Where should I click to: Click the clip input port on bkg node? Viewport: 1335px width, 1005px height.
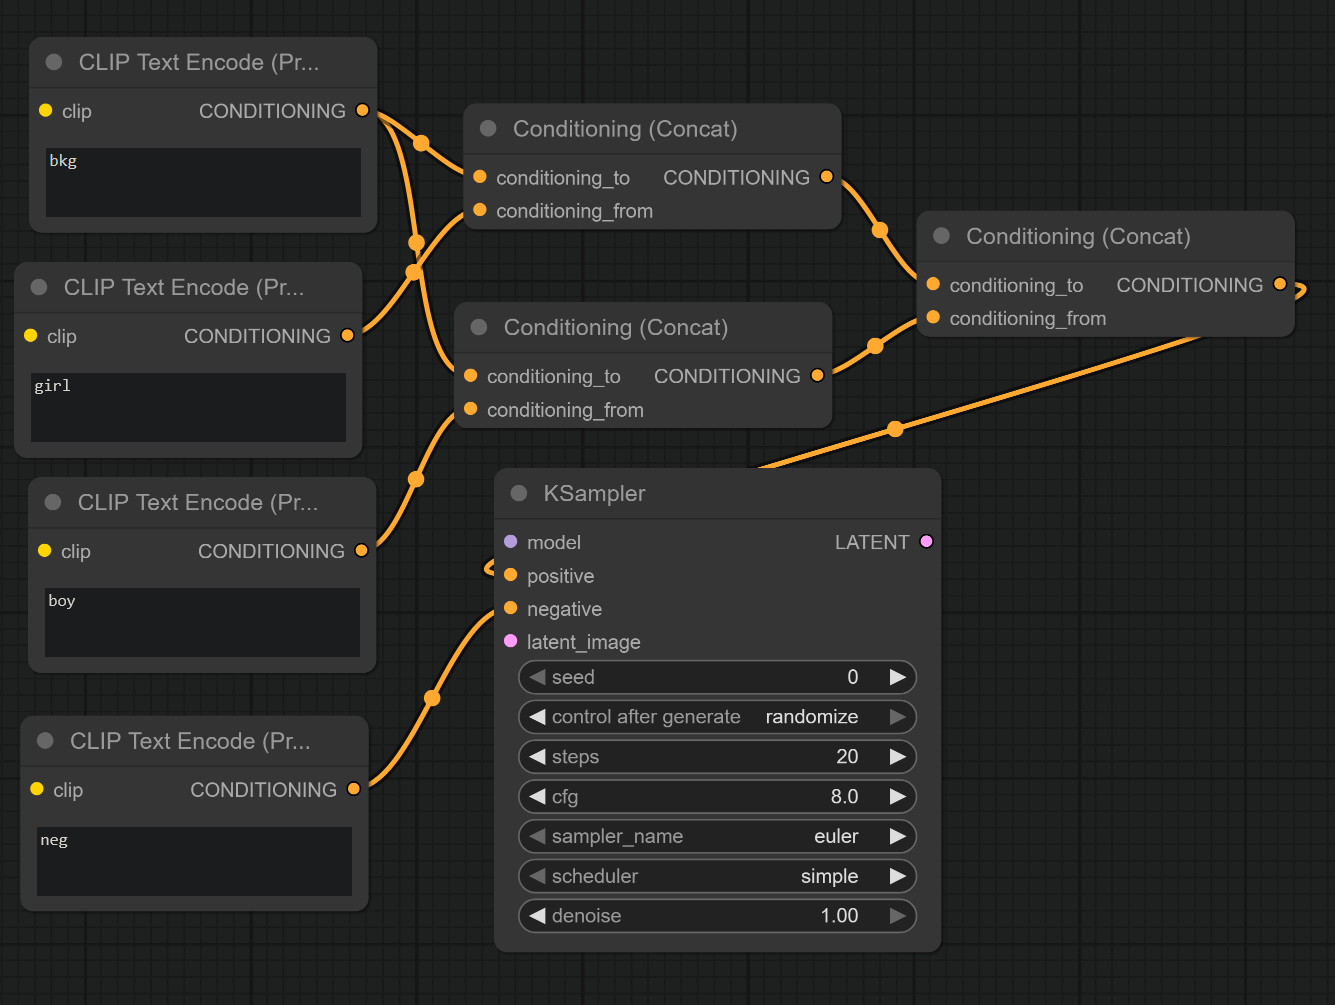(45, 110)
